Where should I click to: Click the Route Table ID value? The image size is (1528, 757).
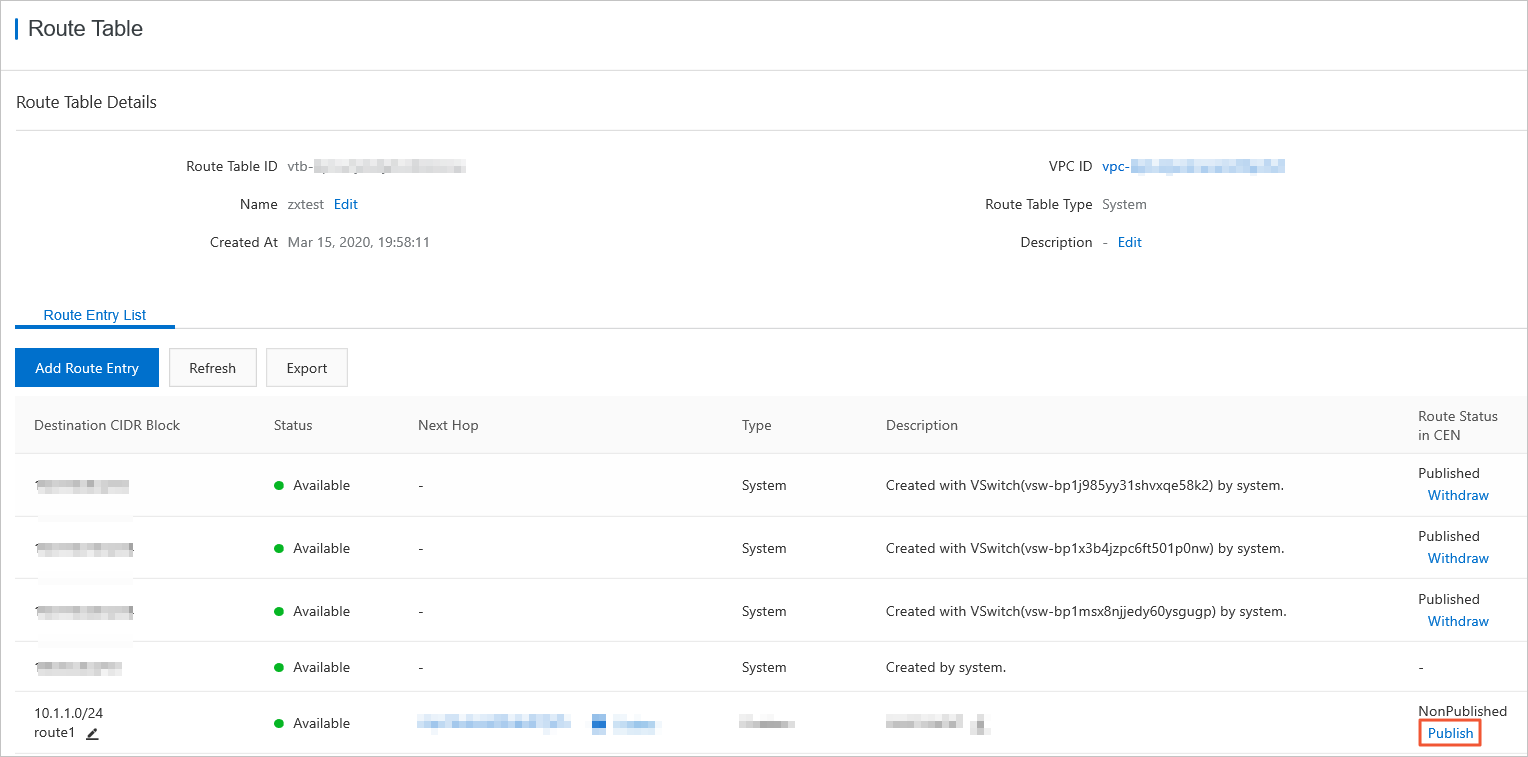pos(377,166)
